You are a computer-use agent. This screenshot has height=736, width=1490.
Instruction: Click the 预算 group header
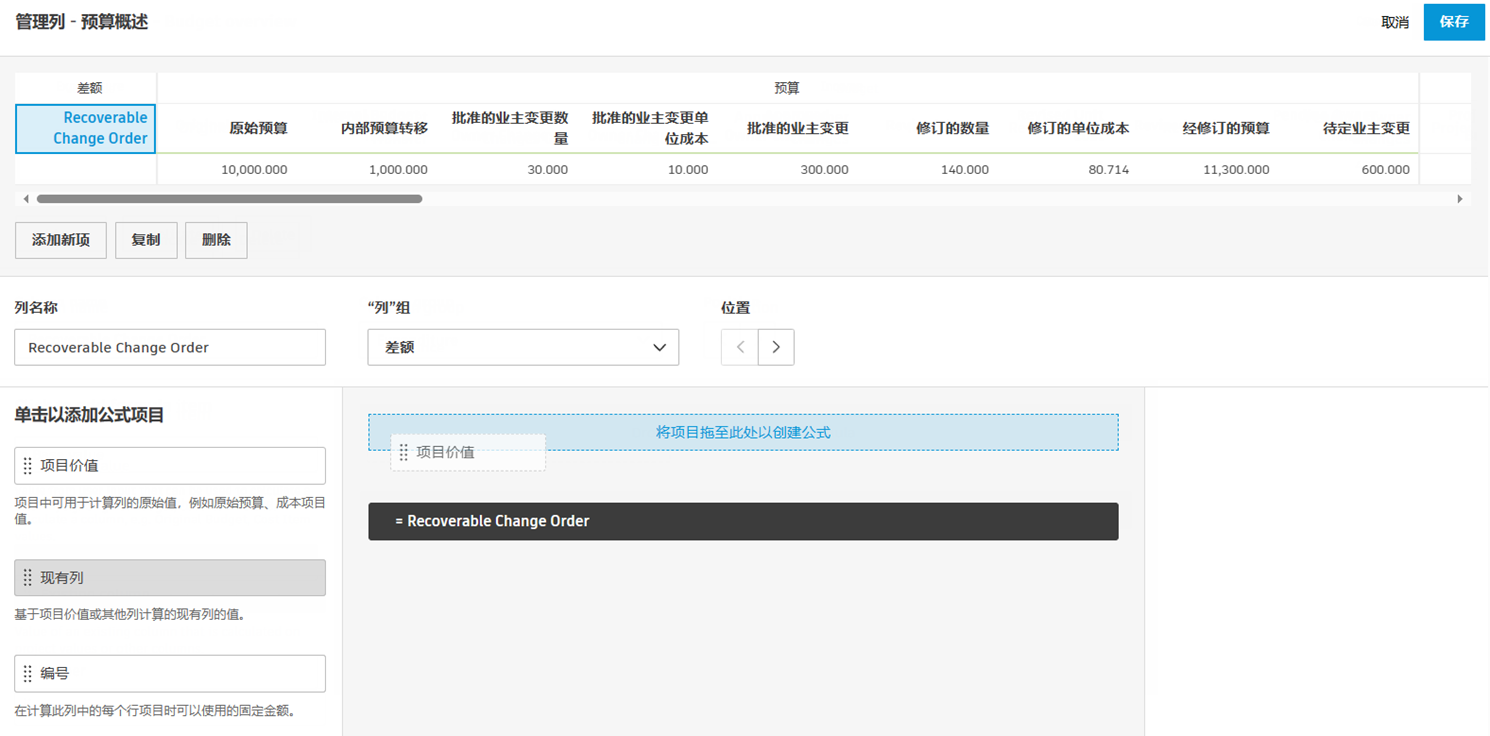coord(787,87)
